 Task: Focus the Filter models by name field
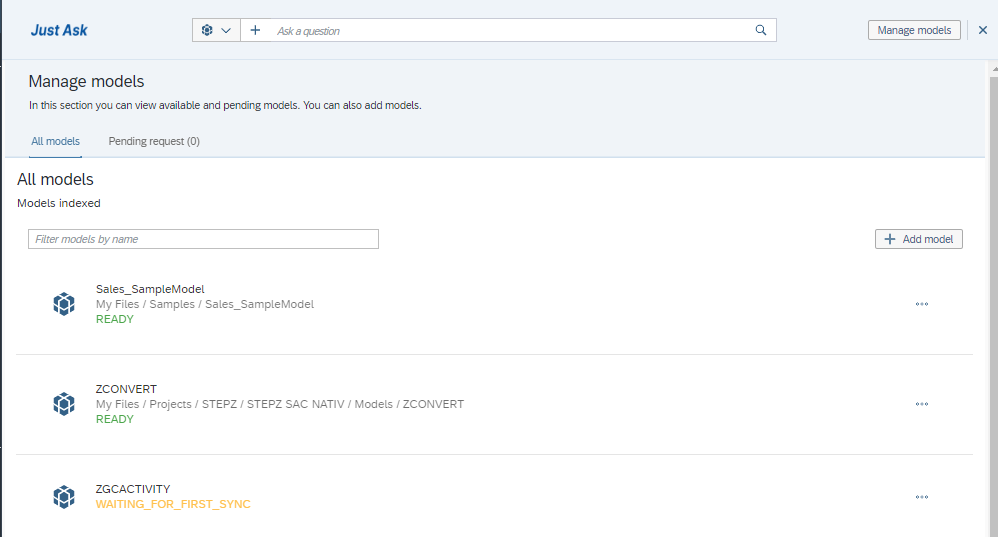[x=204, y=239]
